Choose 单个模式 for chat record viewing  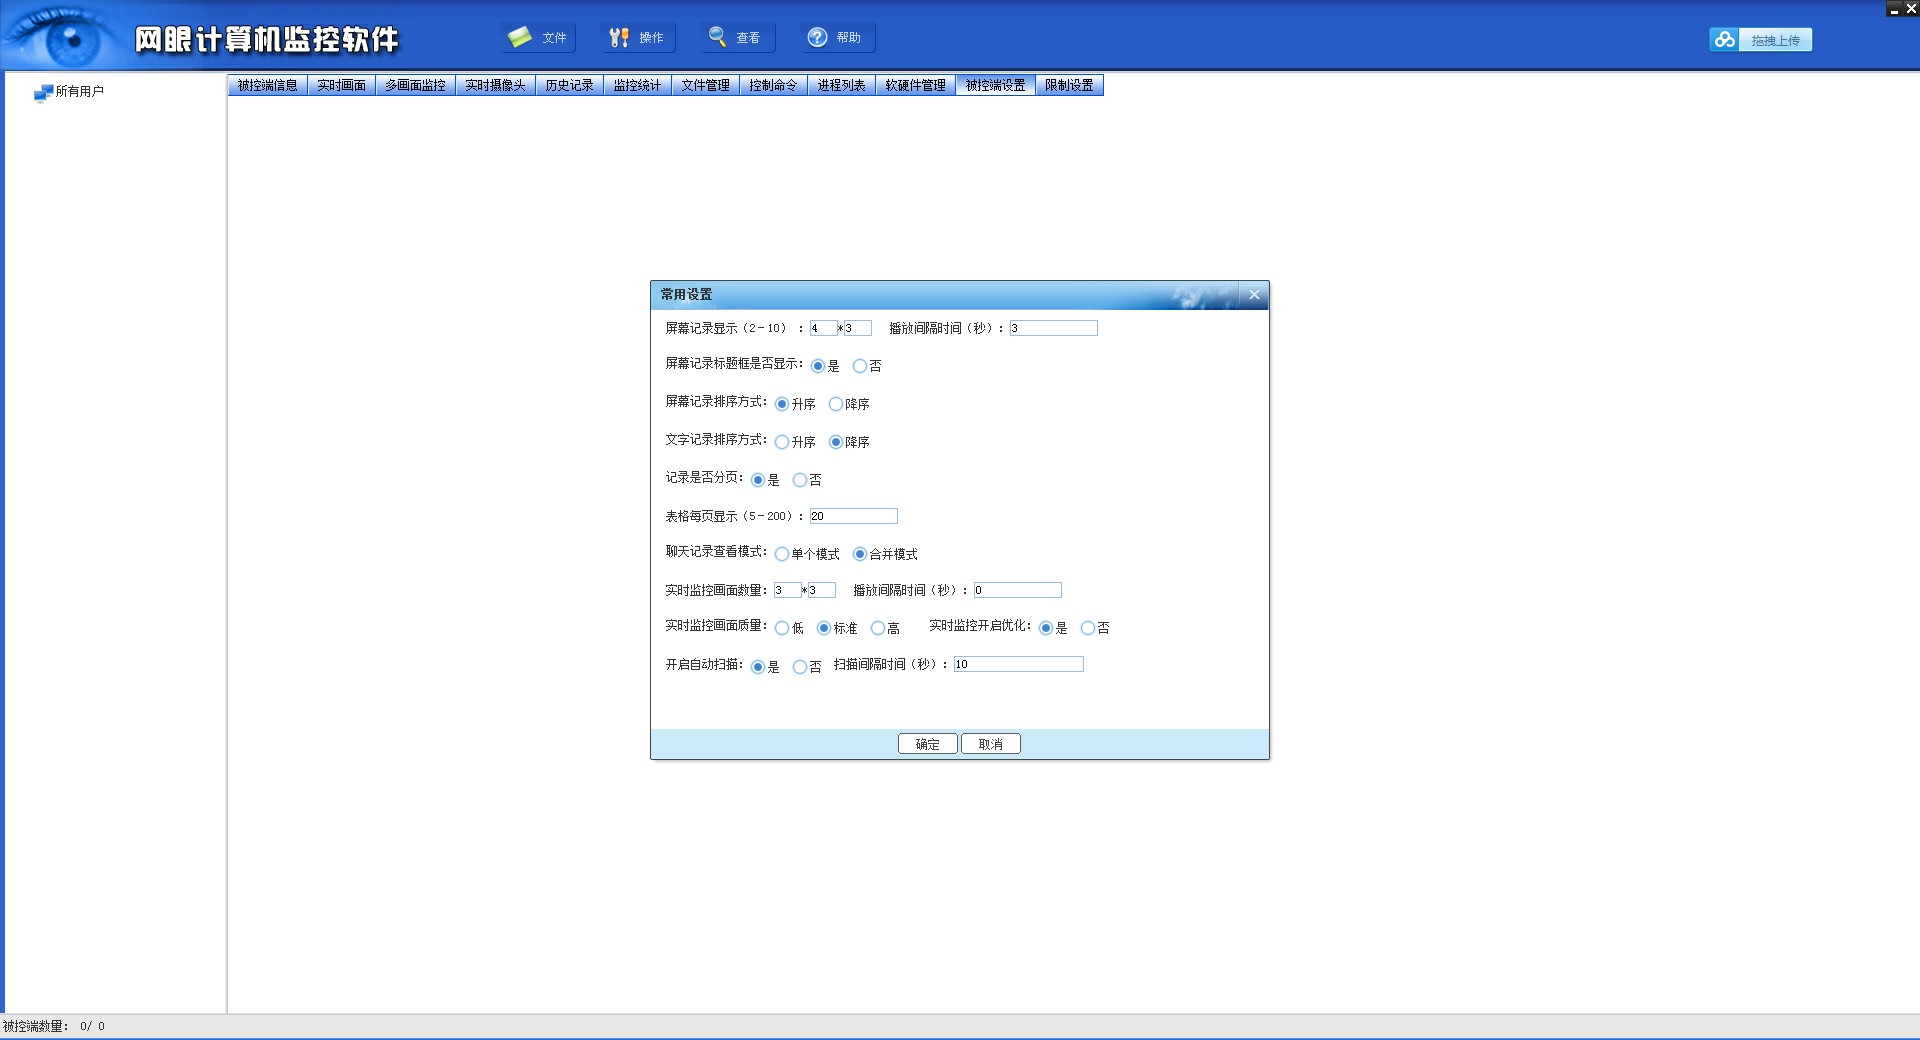pos(782,554)
